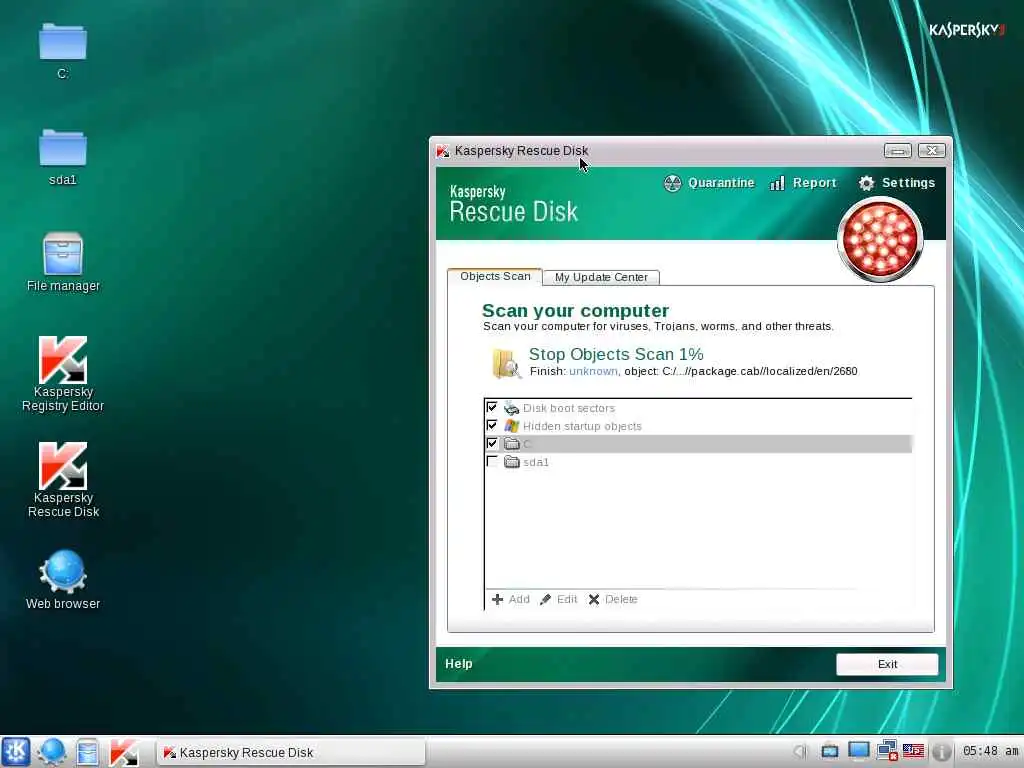Click Delete in the scan objects list
The image size is (1024, 768).
[x=613, y=599]
